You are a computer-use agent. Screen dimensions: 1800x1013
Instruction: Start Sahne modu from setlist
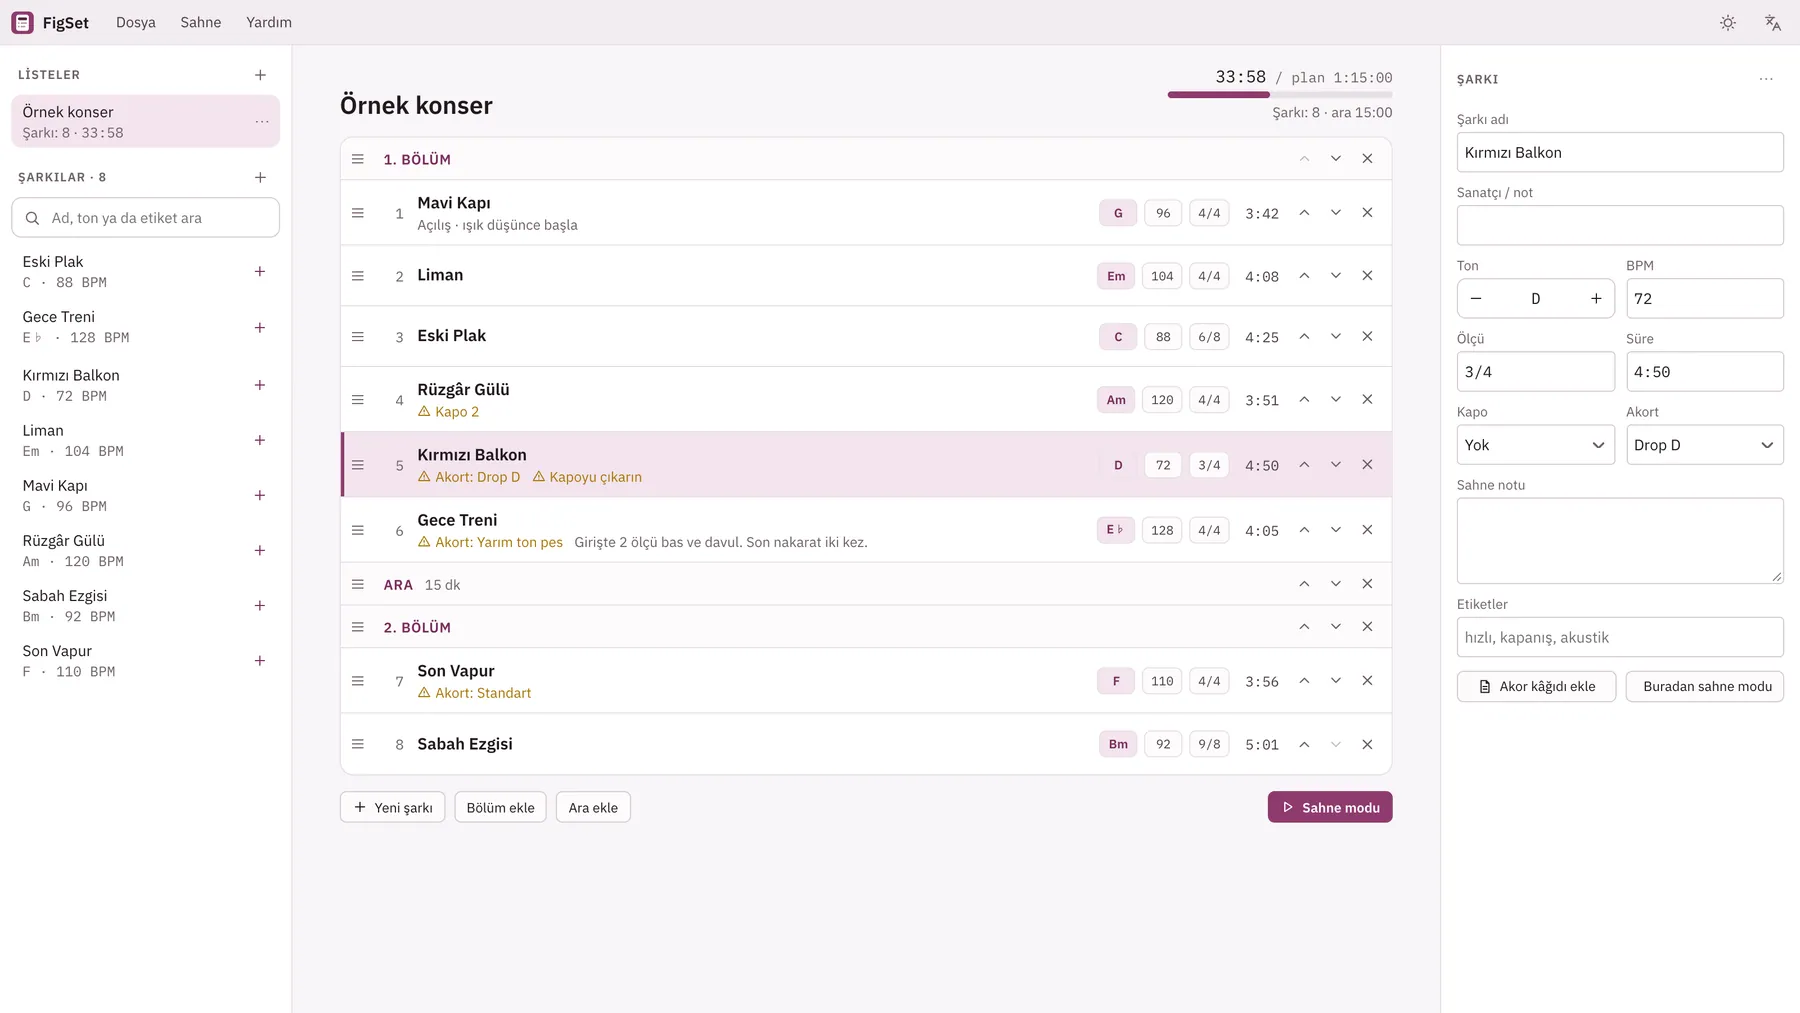[x=1330, y=807]
